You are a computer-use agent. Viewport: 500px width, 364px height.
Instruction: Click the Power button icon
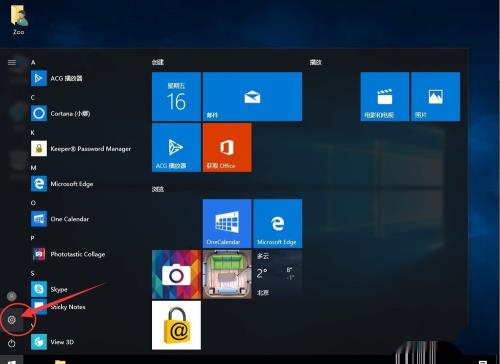click(12, 343)
